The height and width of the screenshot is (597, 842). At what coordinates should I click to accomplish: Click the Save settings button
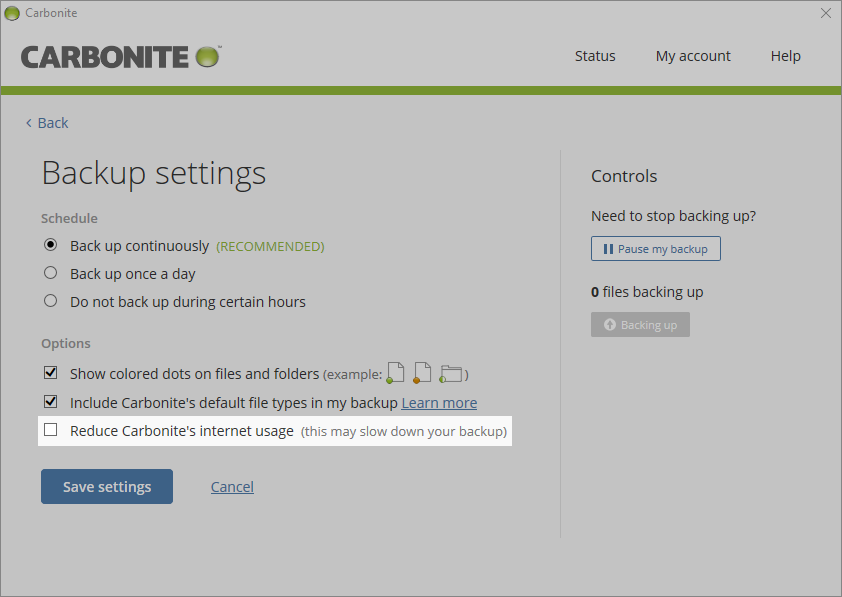(x=106, y=486)
